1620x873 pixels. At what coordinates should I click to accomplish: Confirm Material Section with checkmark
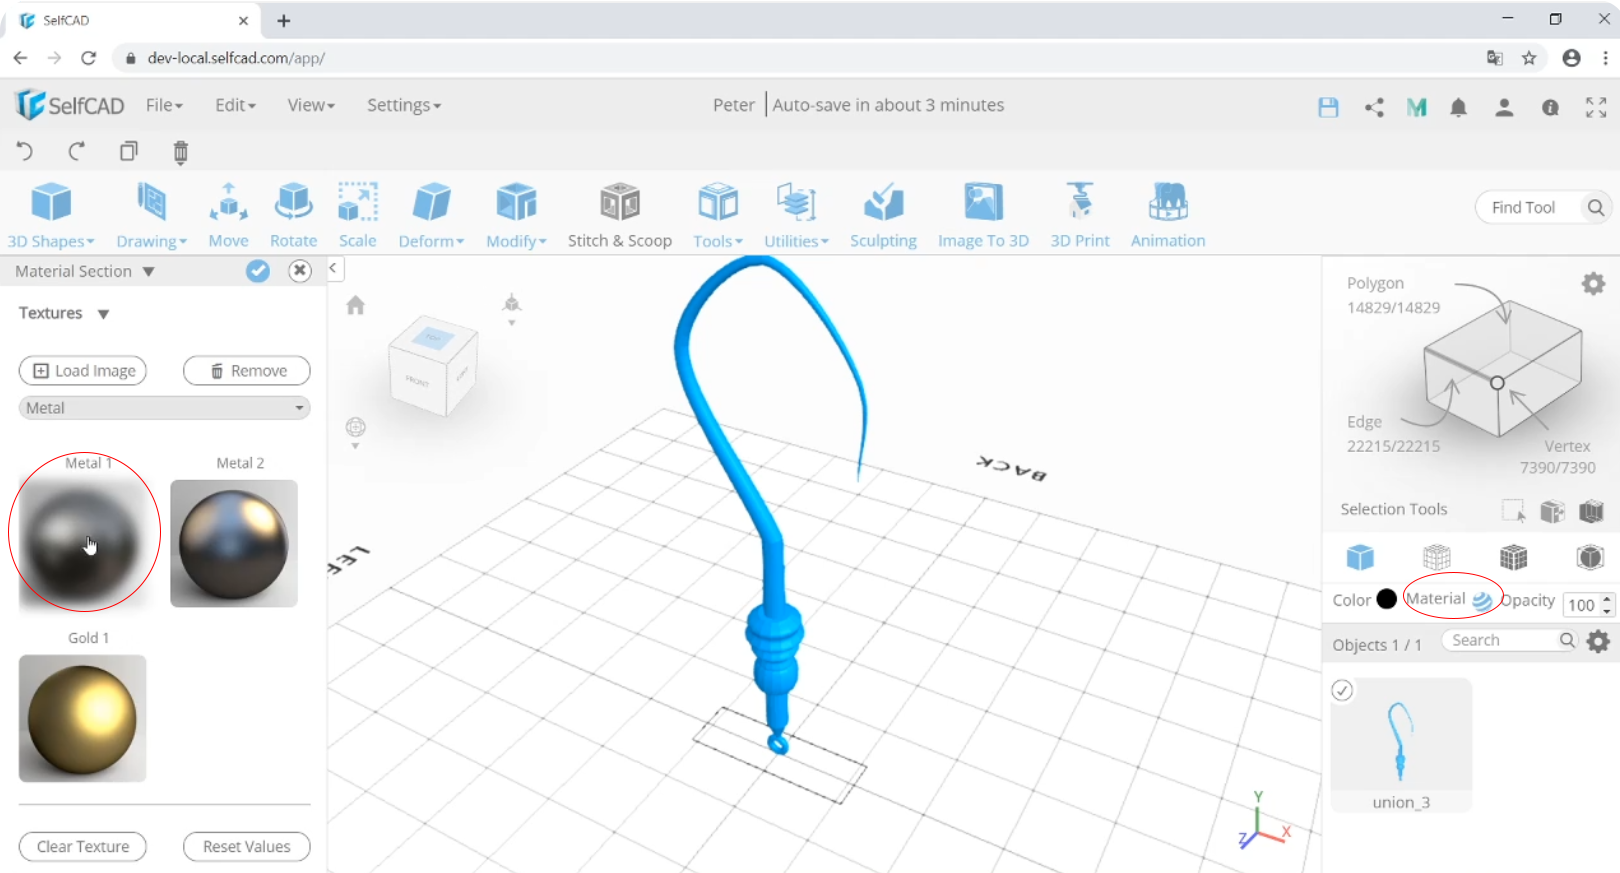point(258,271)
